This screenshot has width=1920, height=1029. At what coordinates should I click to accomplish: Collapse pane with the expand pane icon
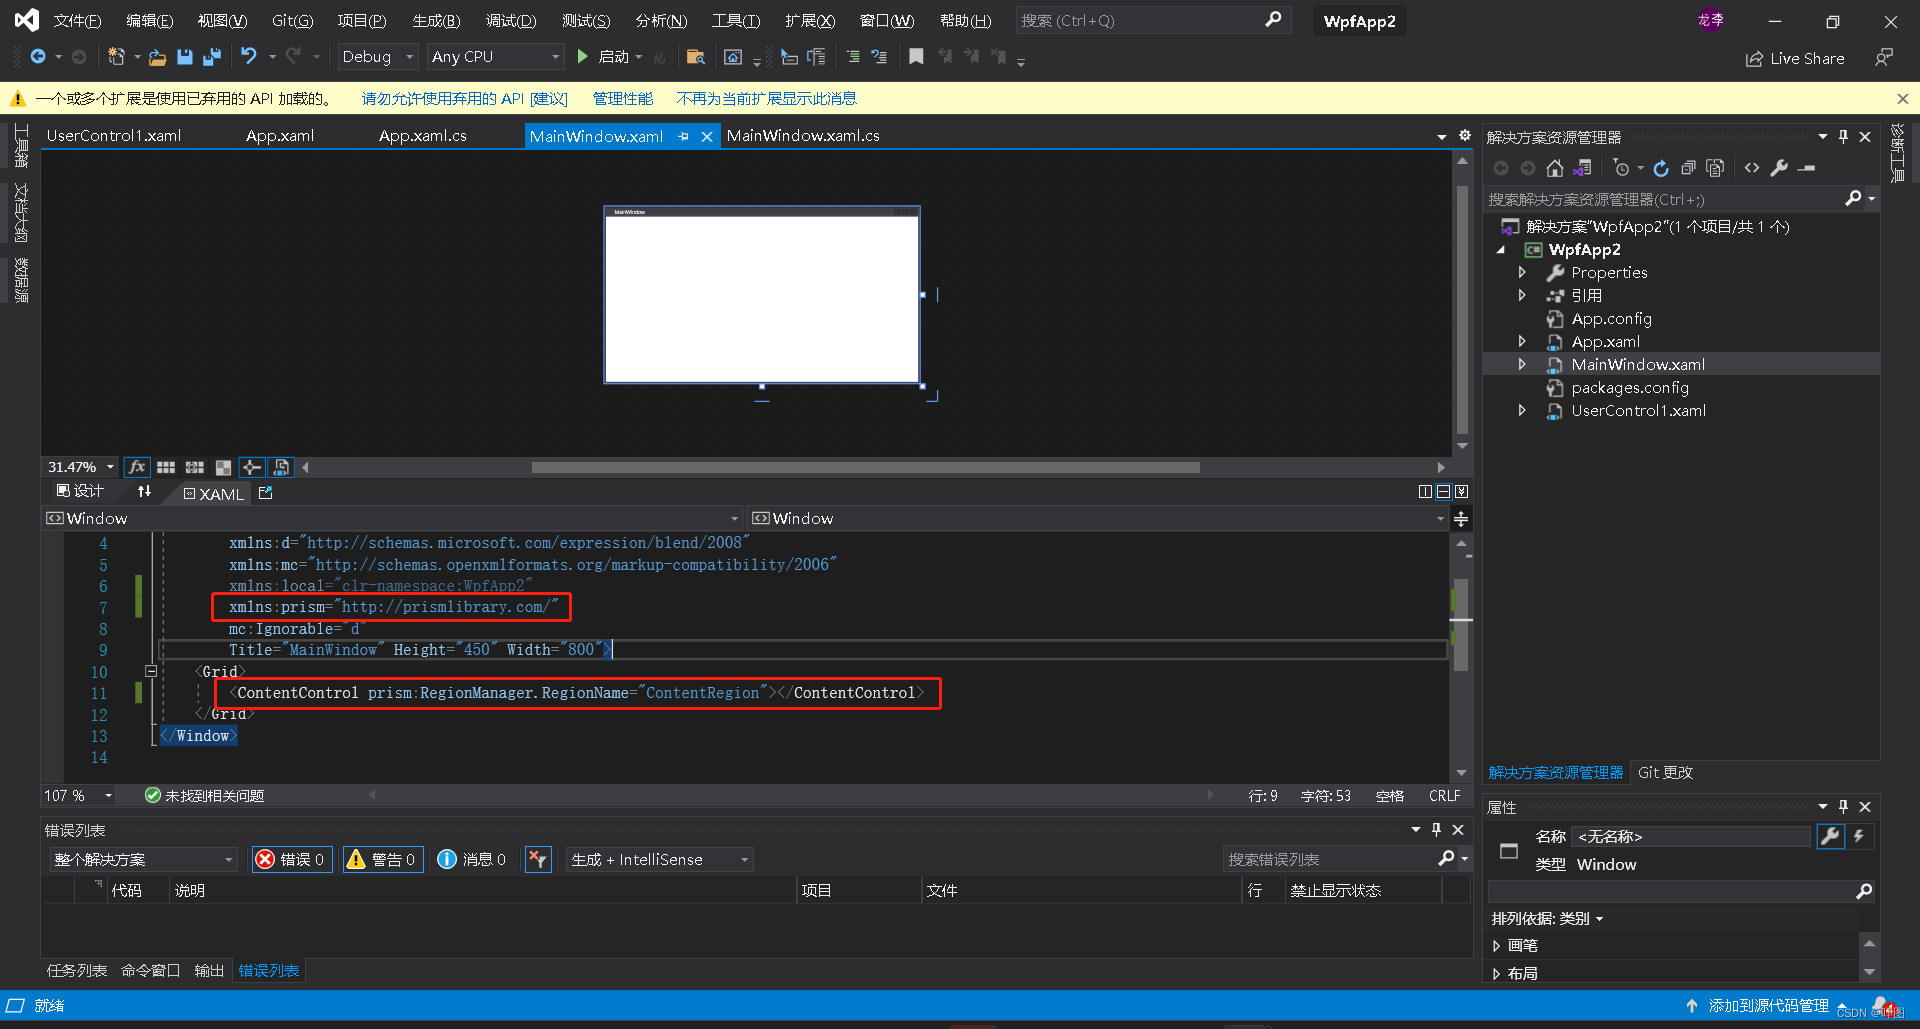(x=1461, y=491)
